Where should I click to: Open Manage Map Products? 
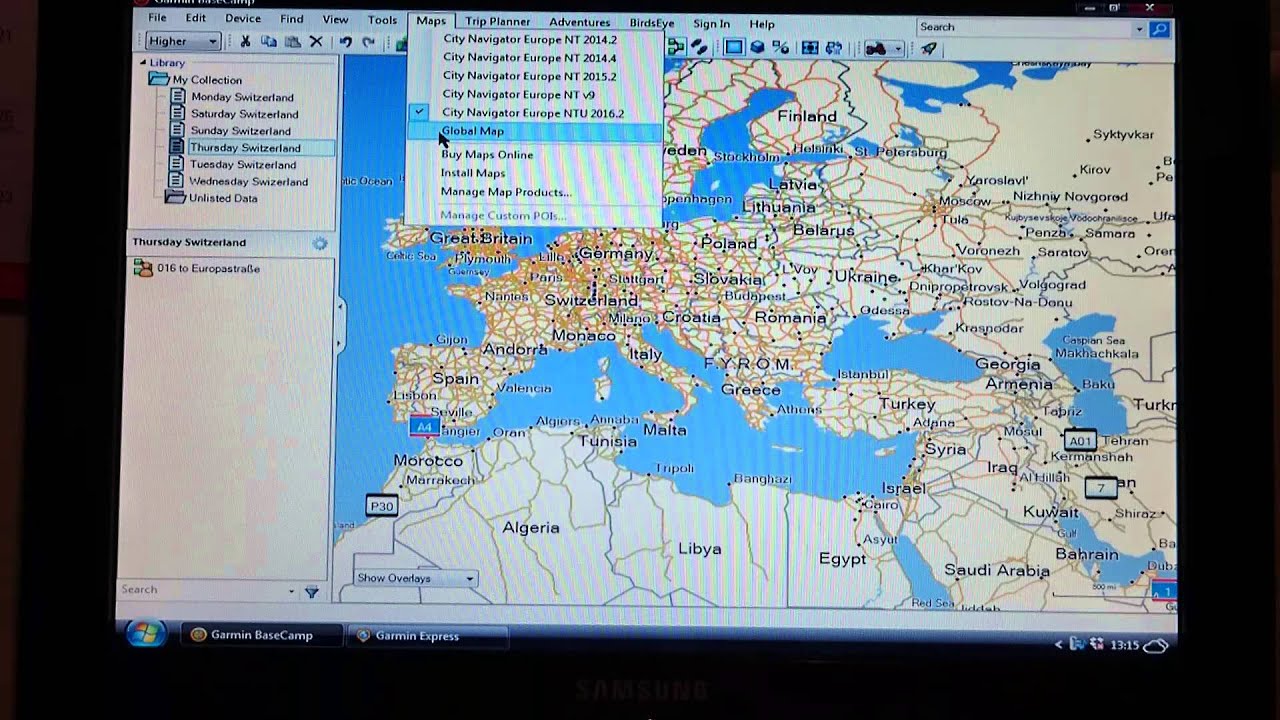(506, 192)
